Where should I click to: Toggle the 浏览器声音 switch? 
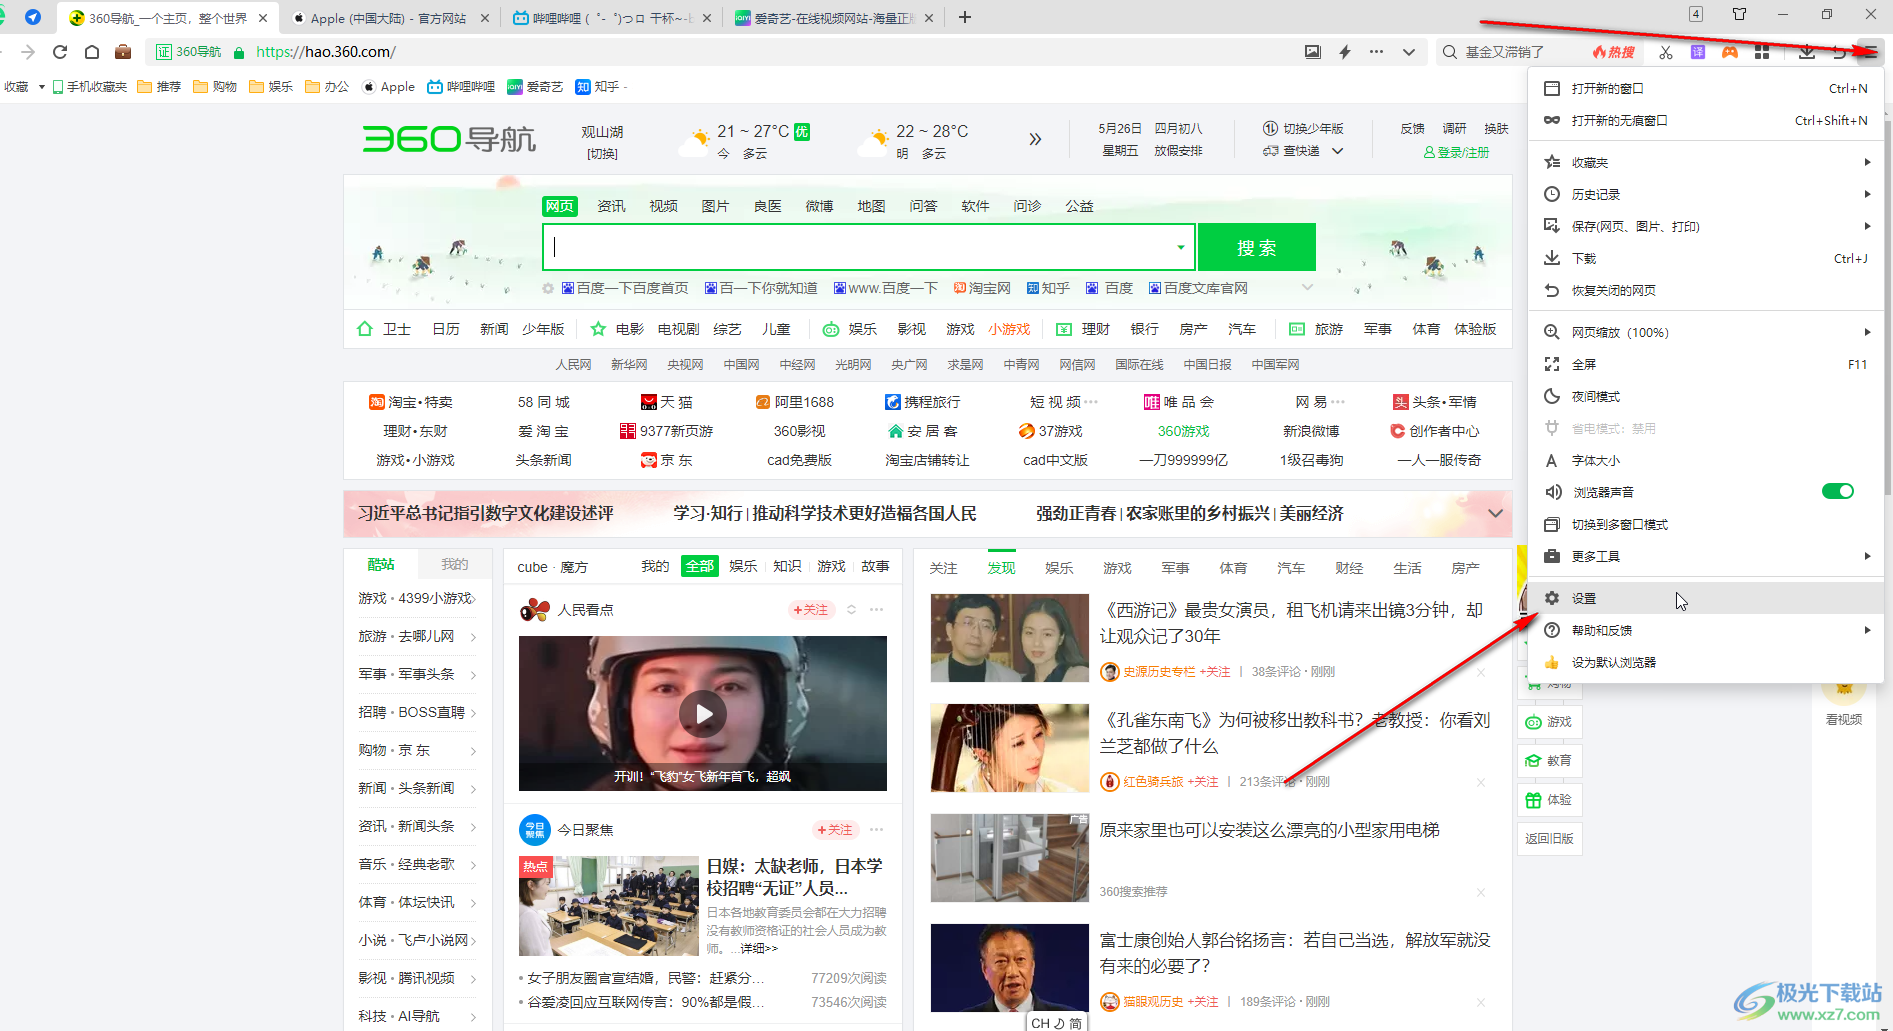click(1838, 491)
